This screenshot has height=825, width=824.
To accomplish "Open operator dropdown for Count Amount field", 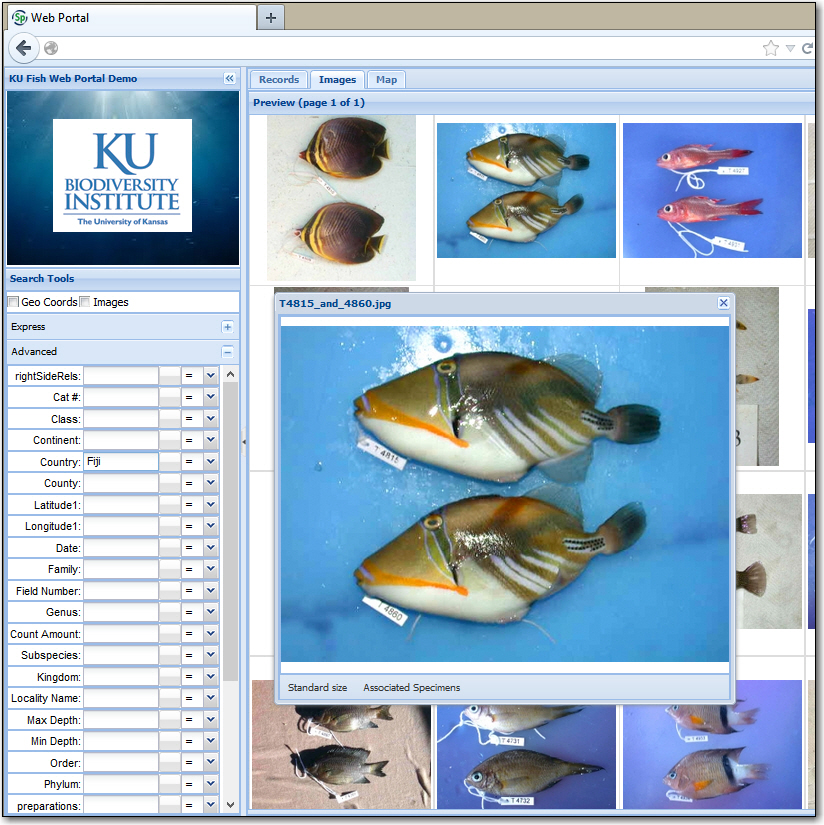I will pos(211,633).
